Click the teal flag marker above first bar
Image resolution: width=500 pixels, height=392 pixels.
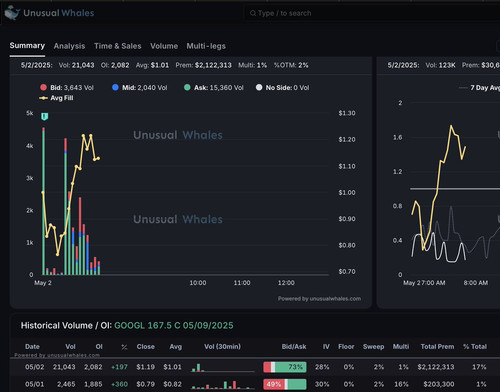pyautogui.click(x=44, y=116)
